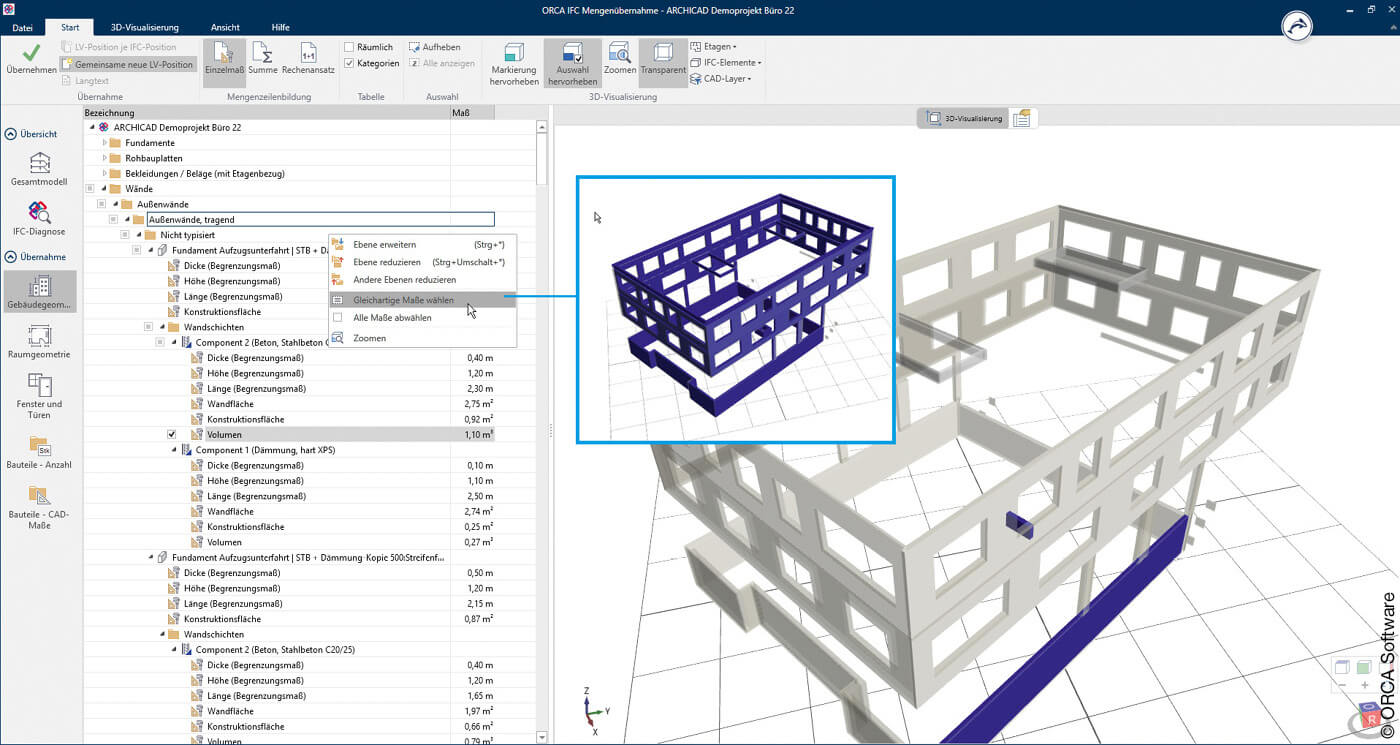The image size is (1400, 745).
Task: Click the 'Außenwände, tragend' name field
Action: click(320, 219)
